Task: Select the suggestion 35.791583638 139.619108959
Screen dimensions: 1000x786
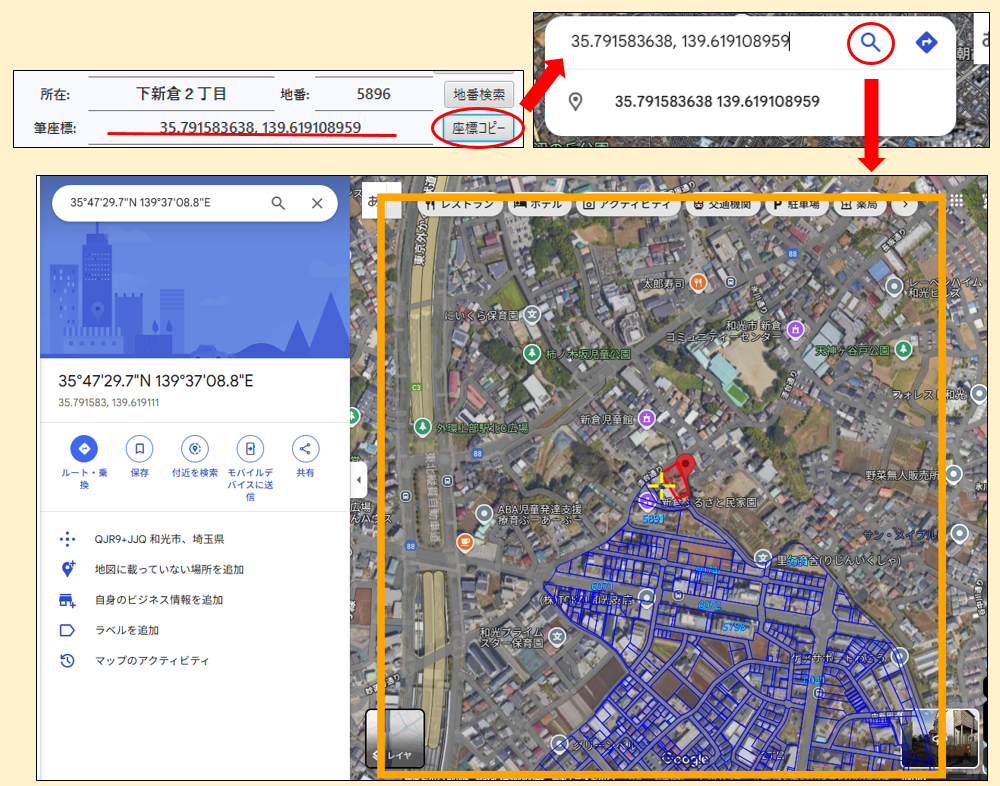Action: [x=717, y=101]
